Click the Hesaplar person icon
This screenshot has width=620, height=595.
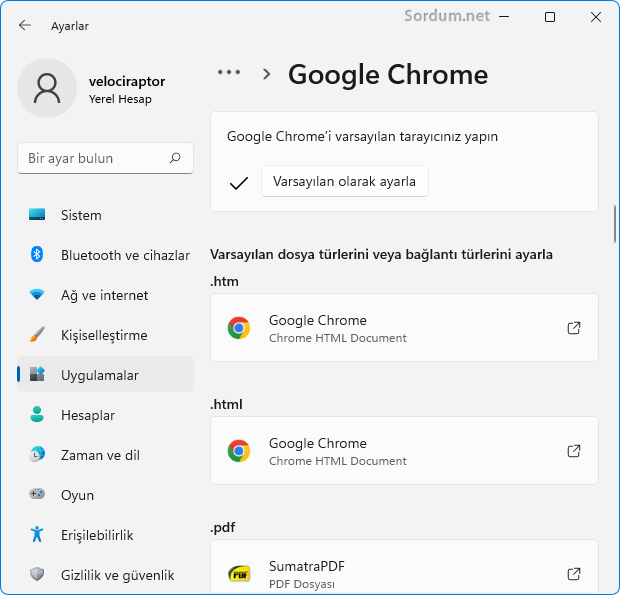[x=37, y=414]
